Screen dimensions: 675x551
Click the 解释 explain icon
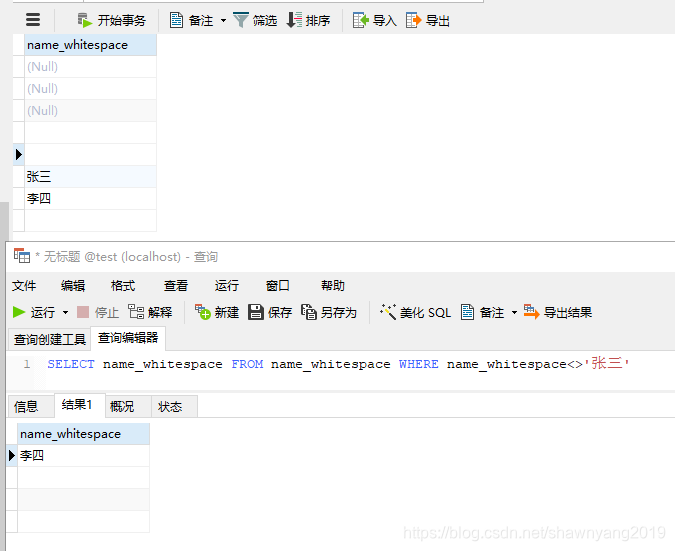136,312
